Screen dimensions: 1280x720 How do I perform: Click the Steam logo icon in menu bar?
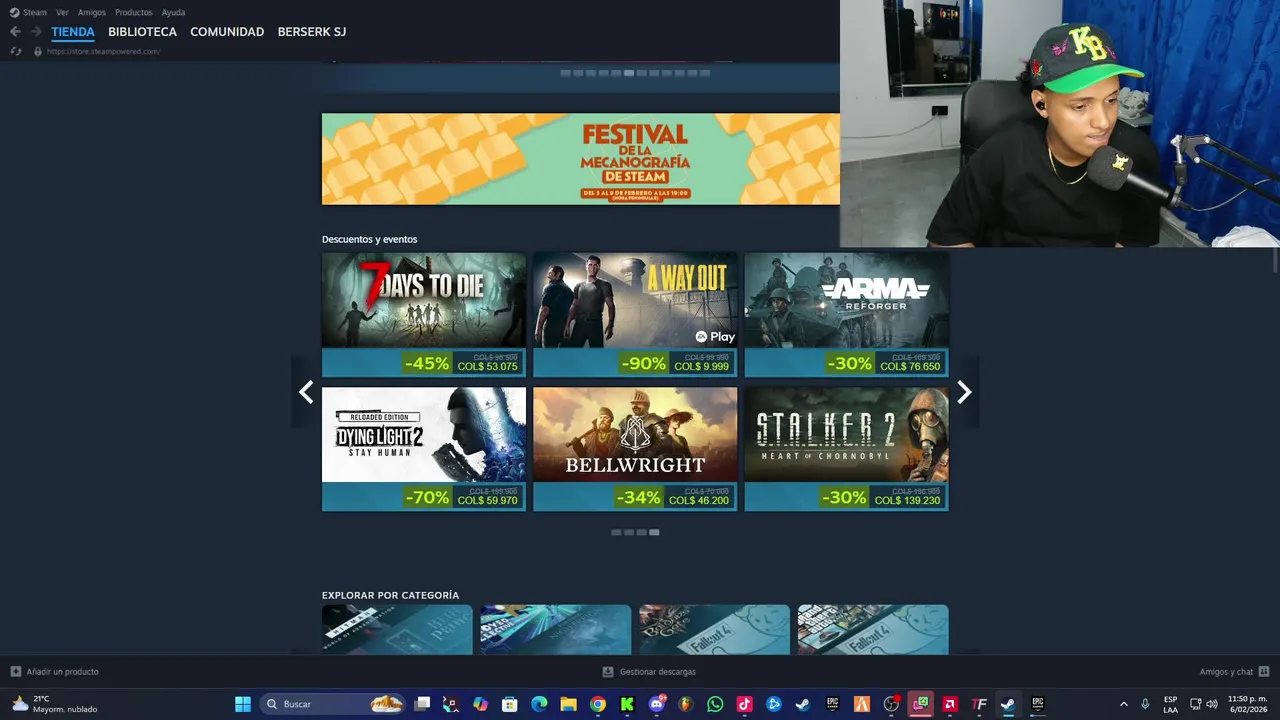coord(14,12)
